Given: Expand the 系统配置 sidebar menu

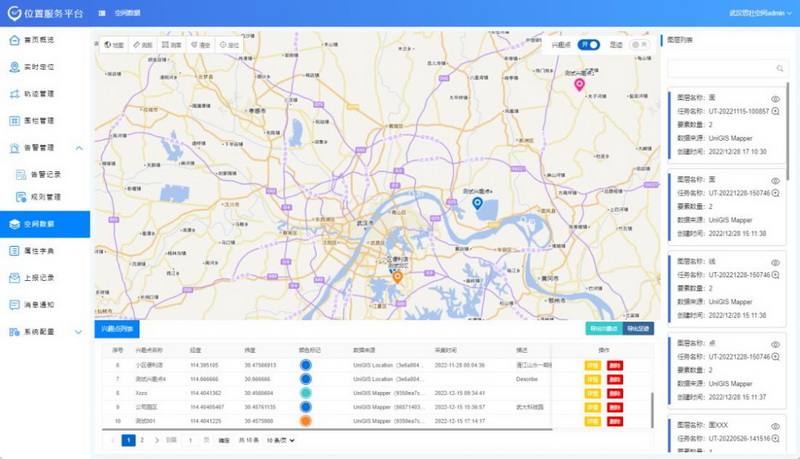Looking at the screenshot, I should pyautogui.click(x=79, y=331).
